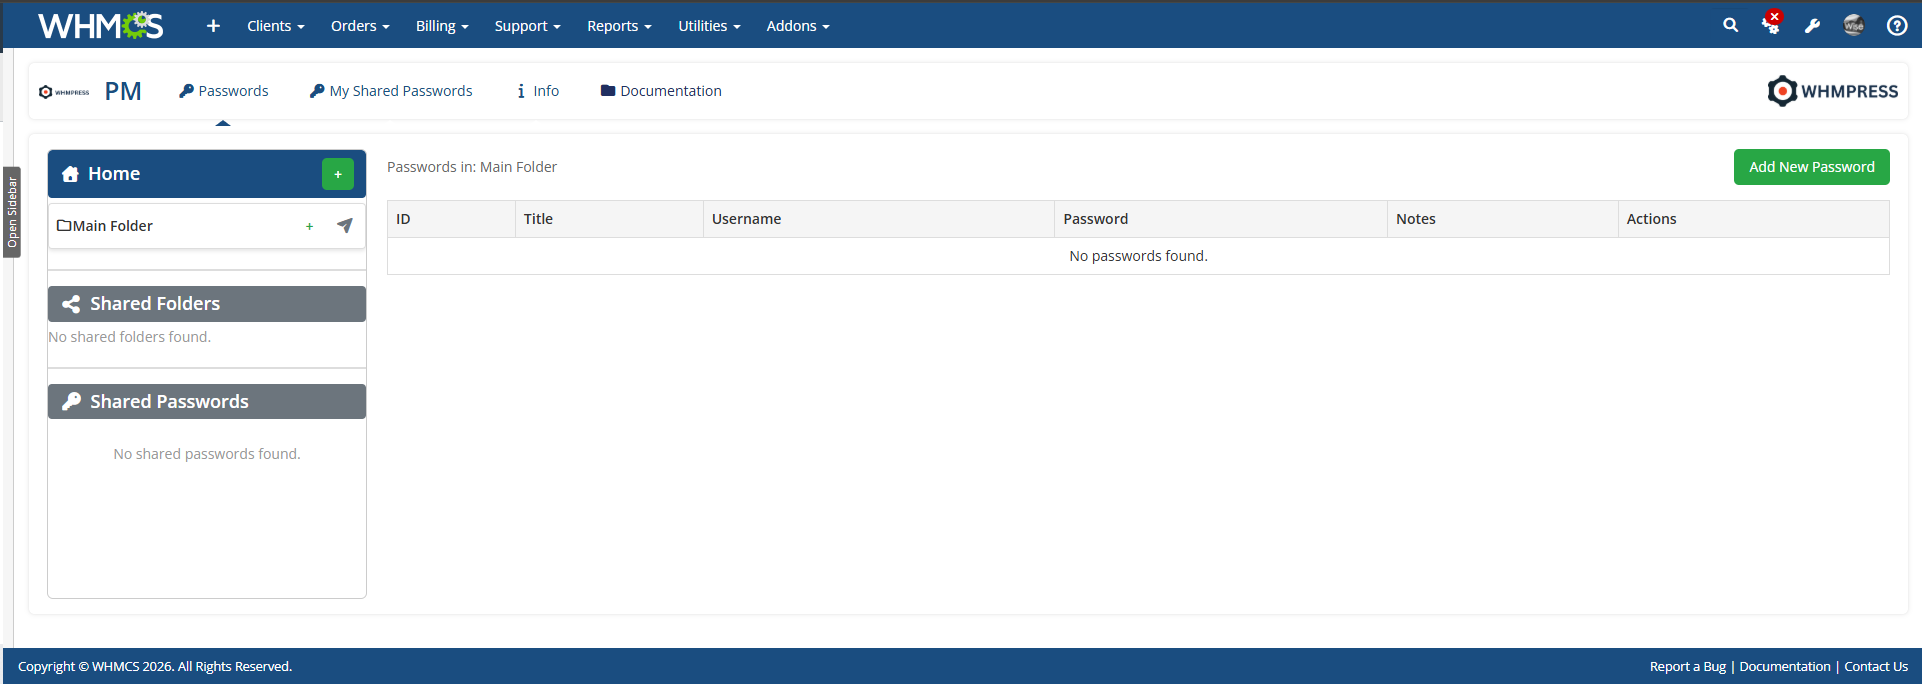This screenshot has height=684, width=1922.
Task: Click the search magnifier icon
Action: coord(1730,25)
